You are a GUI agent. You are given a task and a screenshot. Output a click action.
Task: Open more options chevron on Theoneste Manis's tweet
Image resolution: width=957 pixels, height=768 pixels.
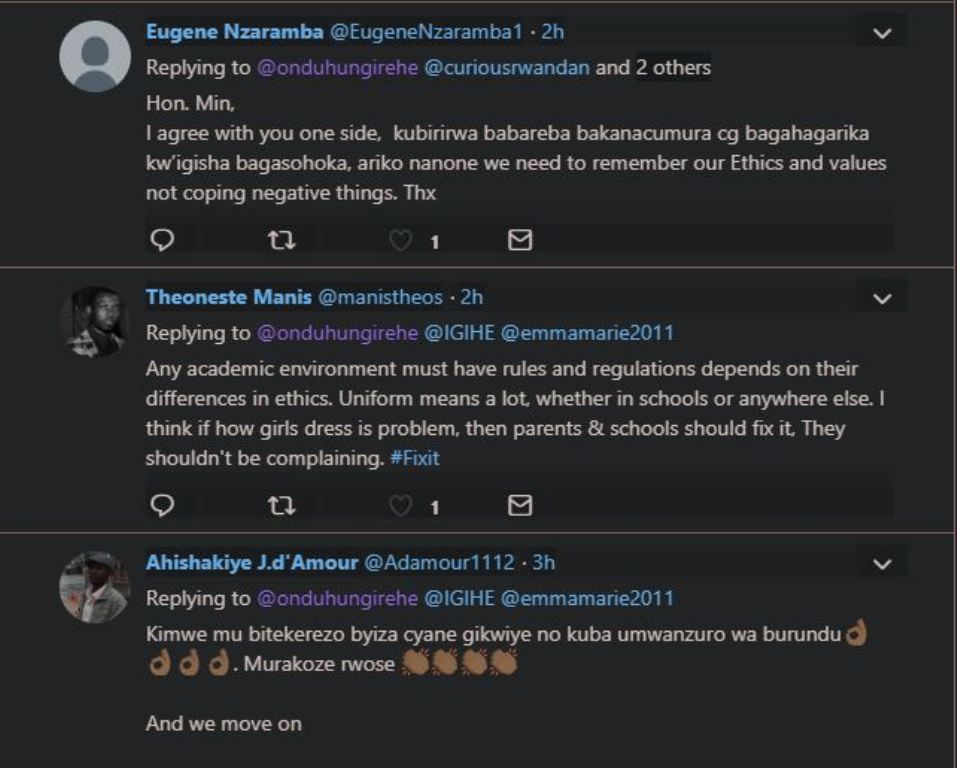coord(883,299)
